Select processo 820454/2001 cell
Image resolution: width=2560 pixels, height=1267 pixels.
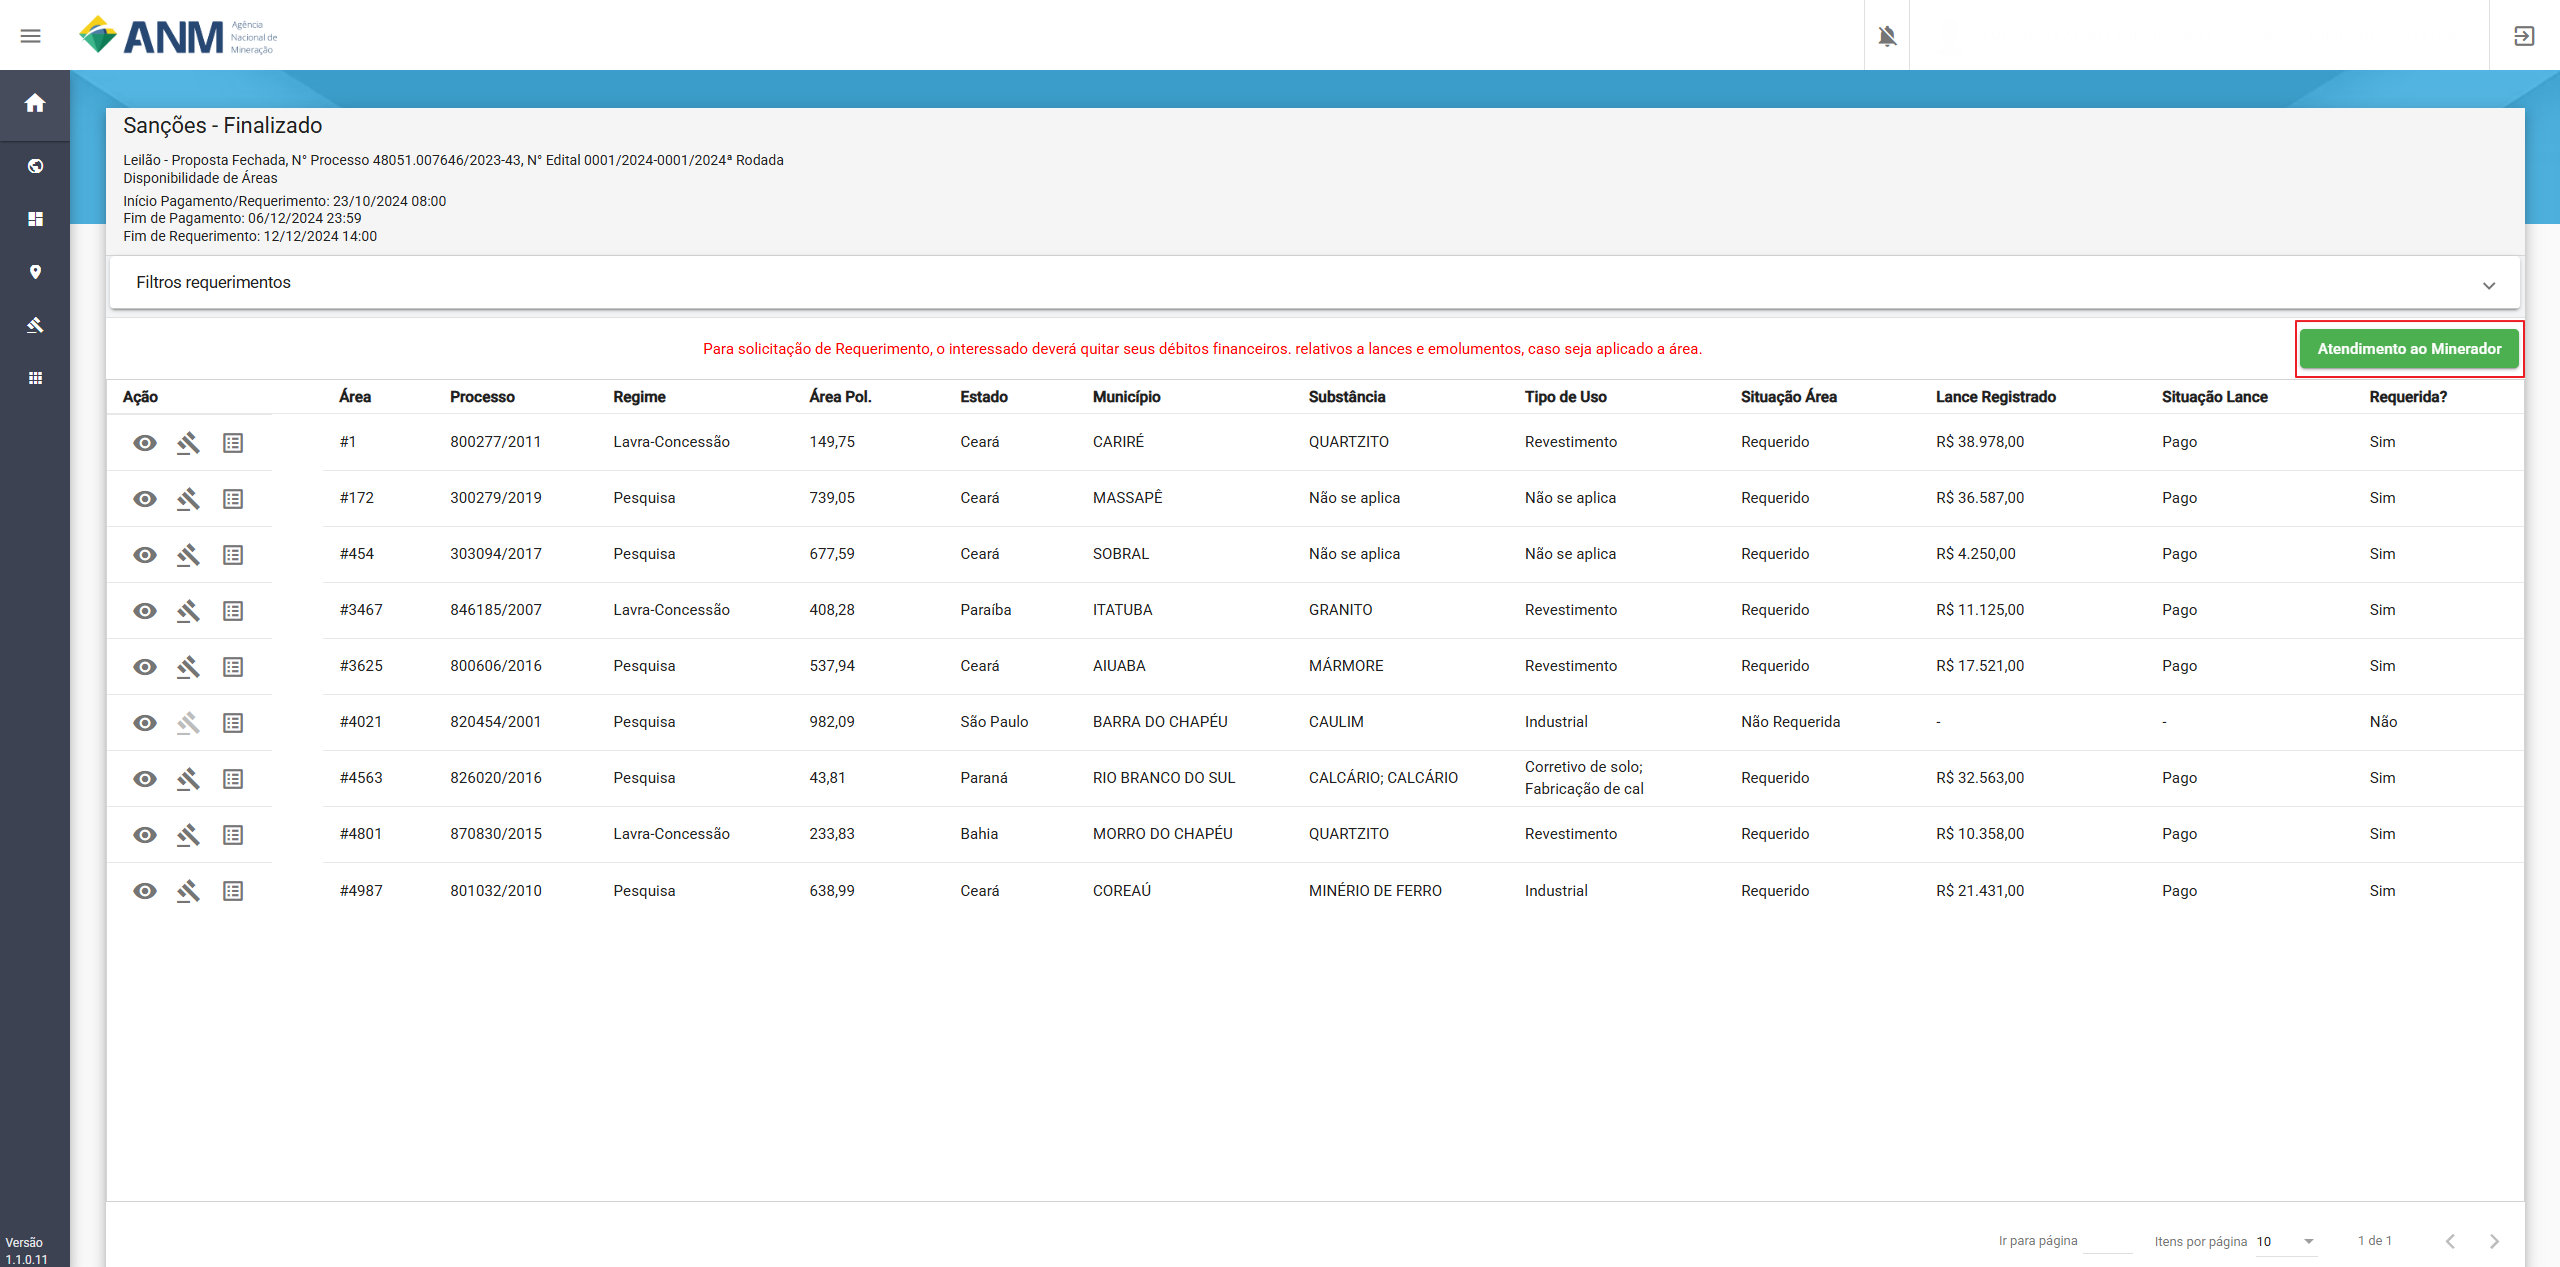495,722
